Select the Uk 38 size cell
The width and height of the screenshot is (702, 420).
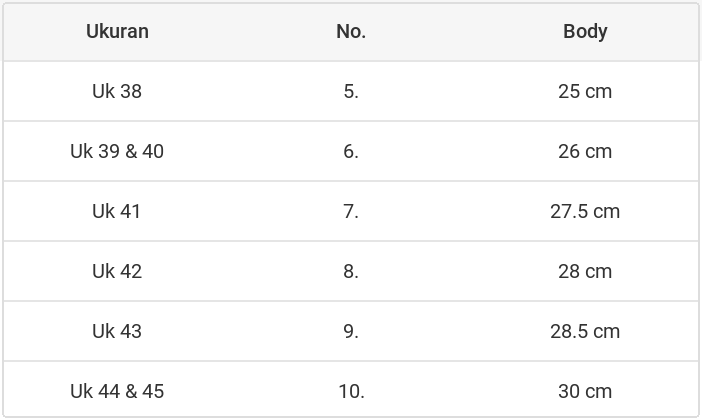click(117, 91)
